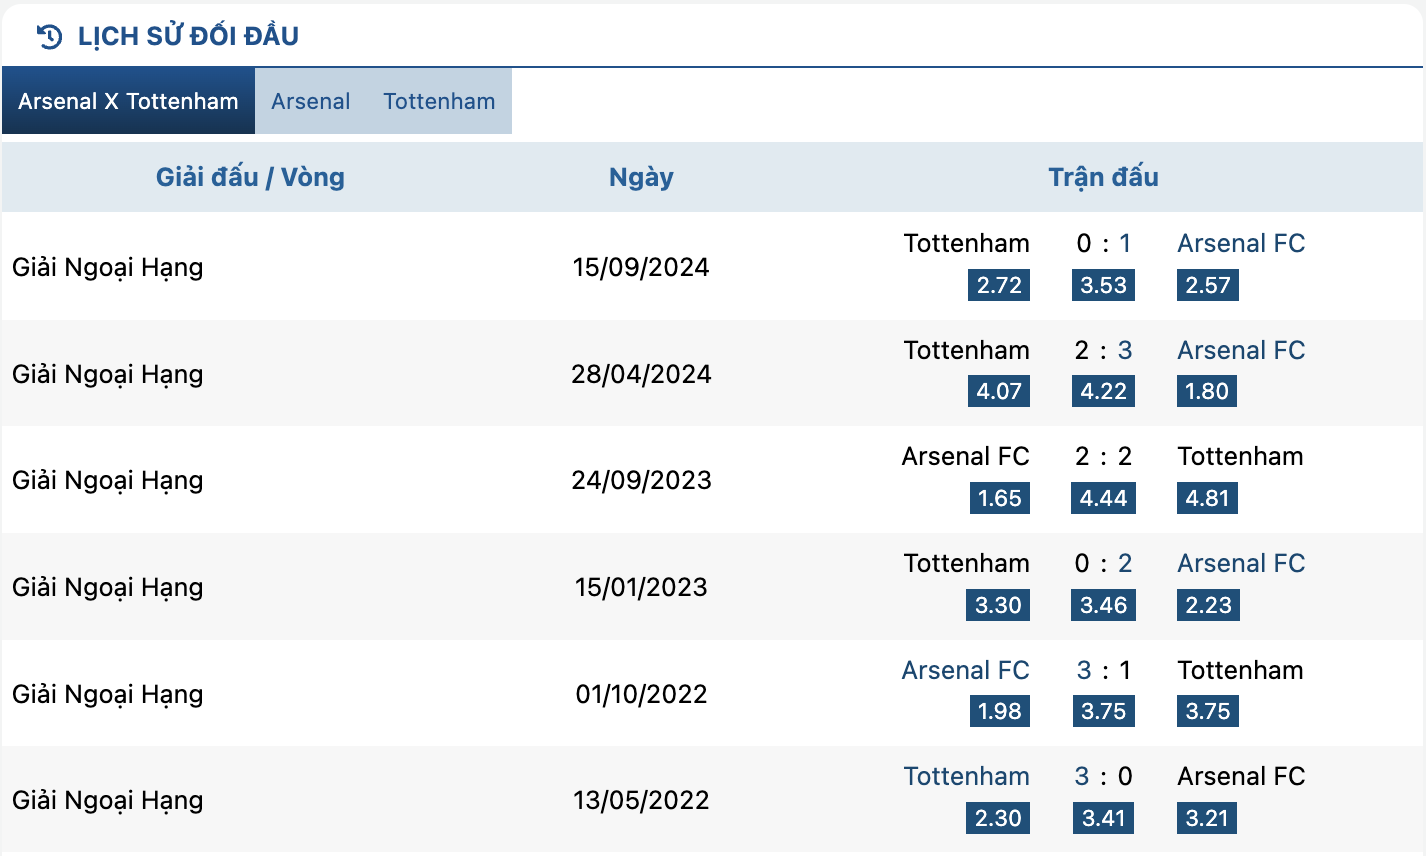The height and width of the screenshot is (856, 1426).
Task: Switch to Arsenal X Tottenham tab
Action: coord(128,101)
